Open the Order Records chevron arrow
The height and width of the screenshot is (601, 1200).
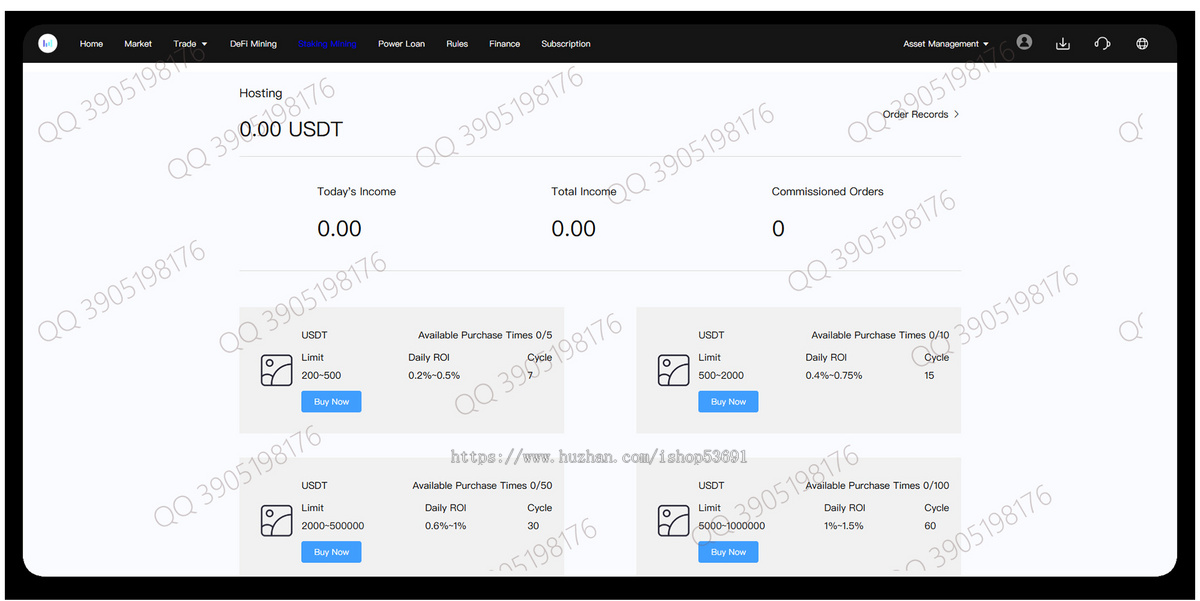tap(956, 114)
